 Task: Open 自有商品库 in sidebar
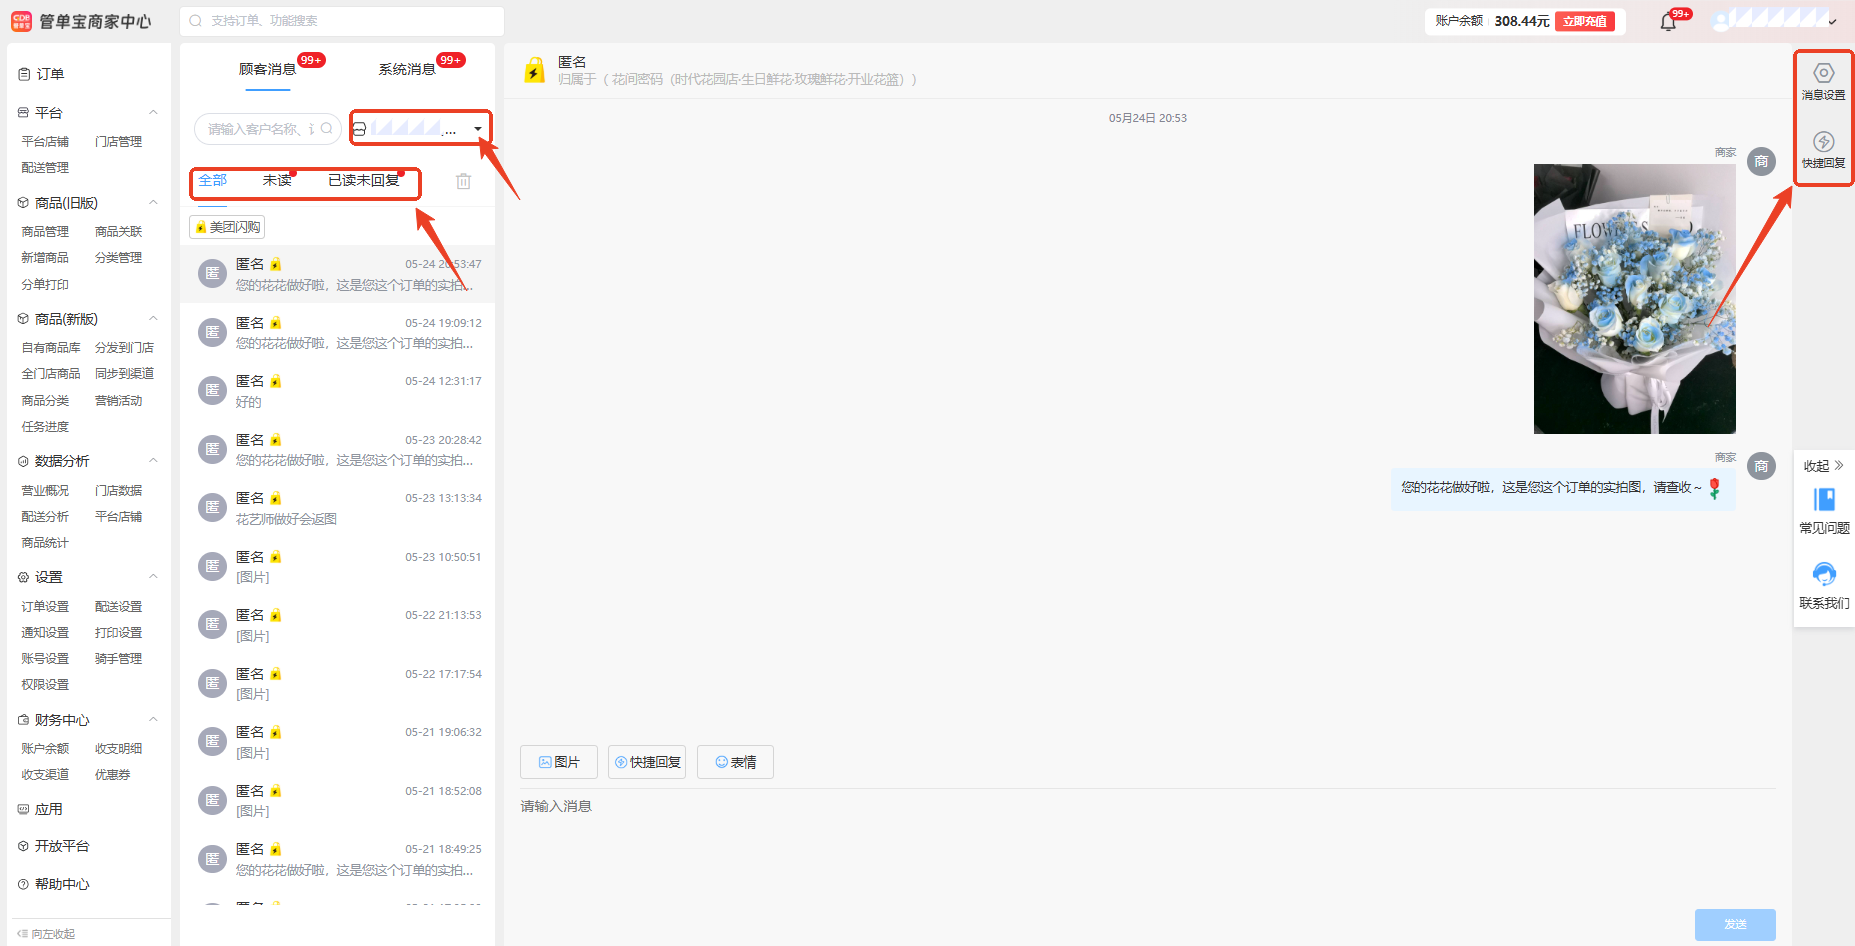click(51, 347)
